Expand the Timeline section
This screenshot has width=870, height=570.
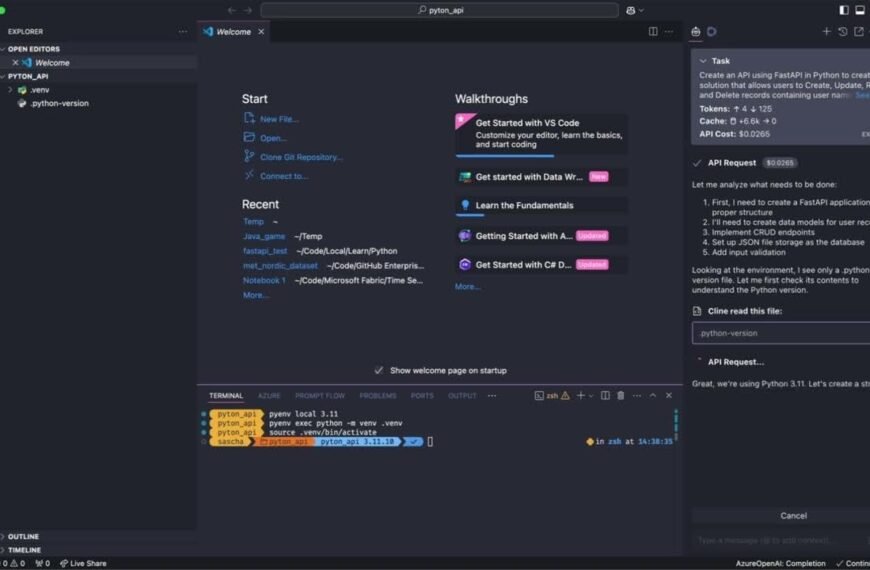coord(22,550)
